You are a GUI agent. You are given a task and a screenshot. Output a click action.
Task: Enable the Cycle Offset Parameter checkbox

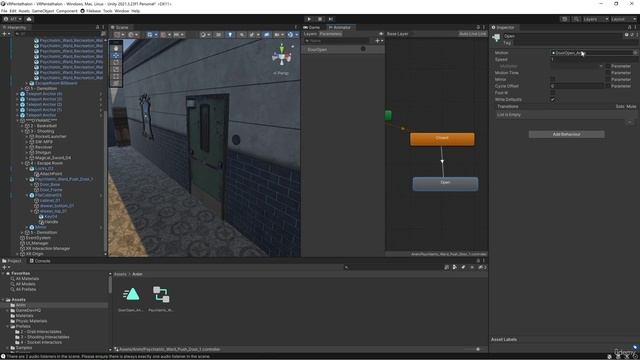point(608,86)
